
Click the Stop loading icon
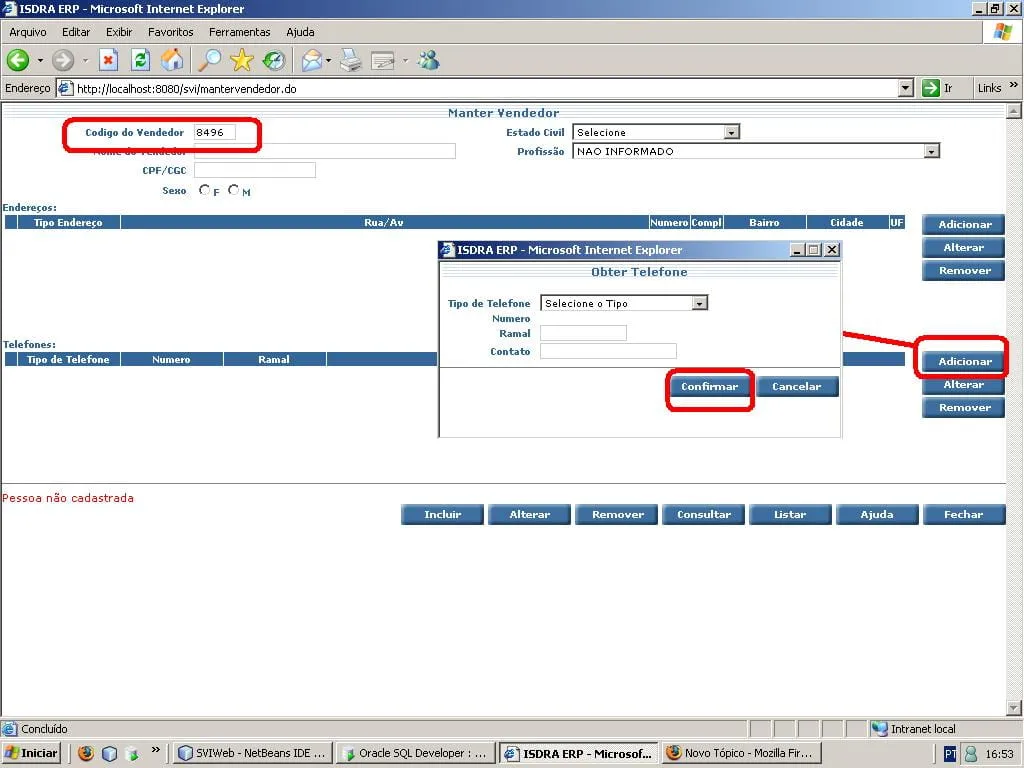[108, 61]
